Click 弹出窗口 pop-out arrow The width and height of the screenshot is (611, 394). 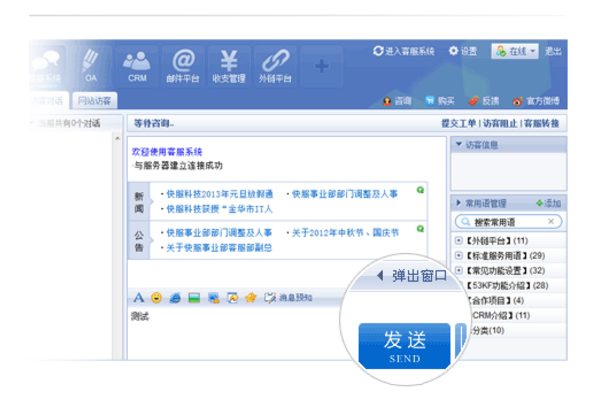pyautogui.click(x=380, y=276)
